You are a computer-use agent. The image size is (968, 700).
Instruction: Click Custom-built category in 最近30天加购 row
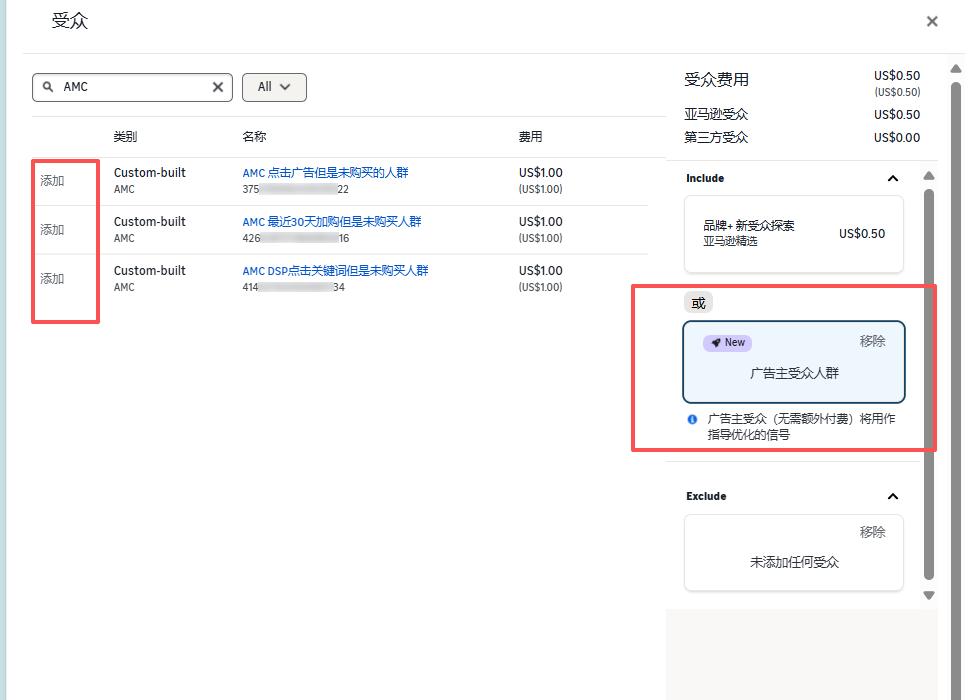(x=149, y=222)
